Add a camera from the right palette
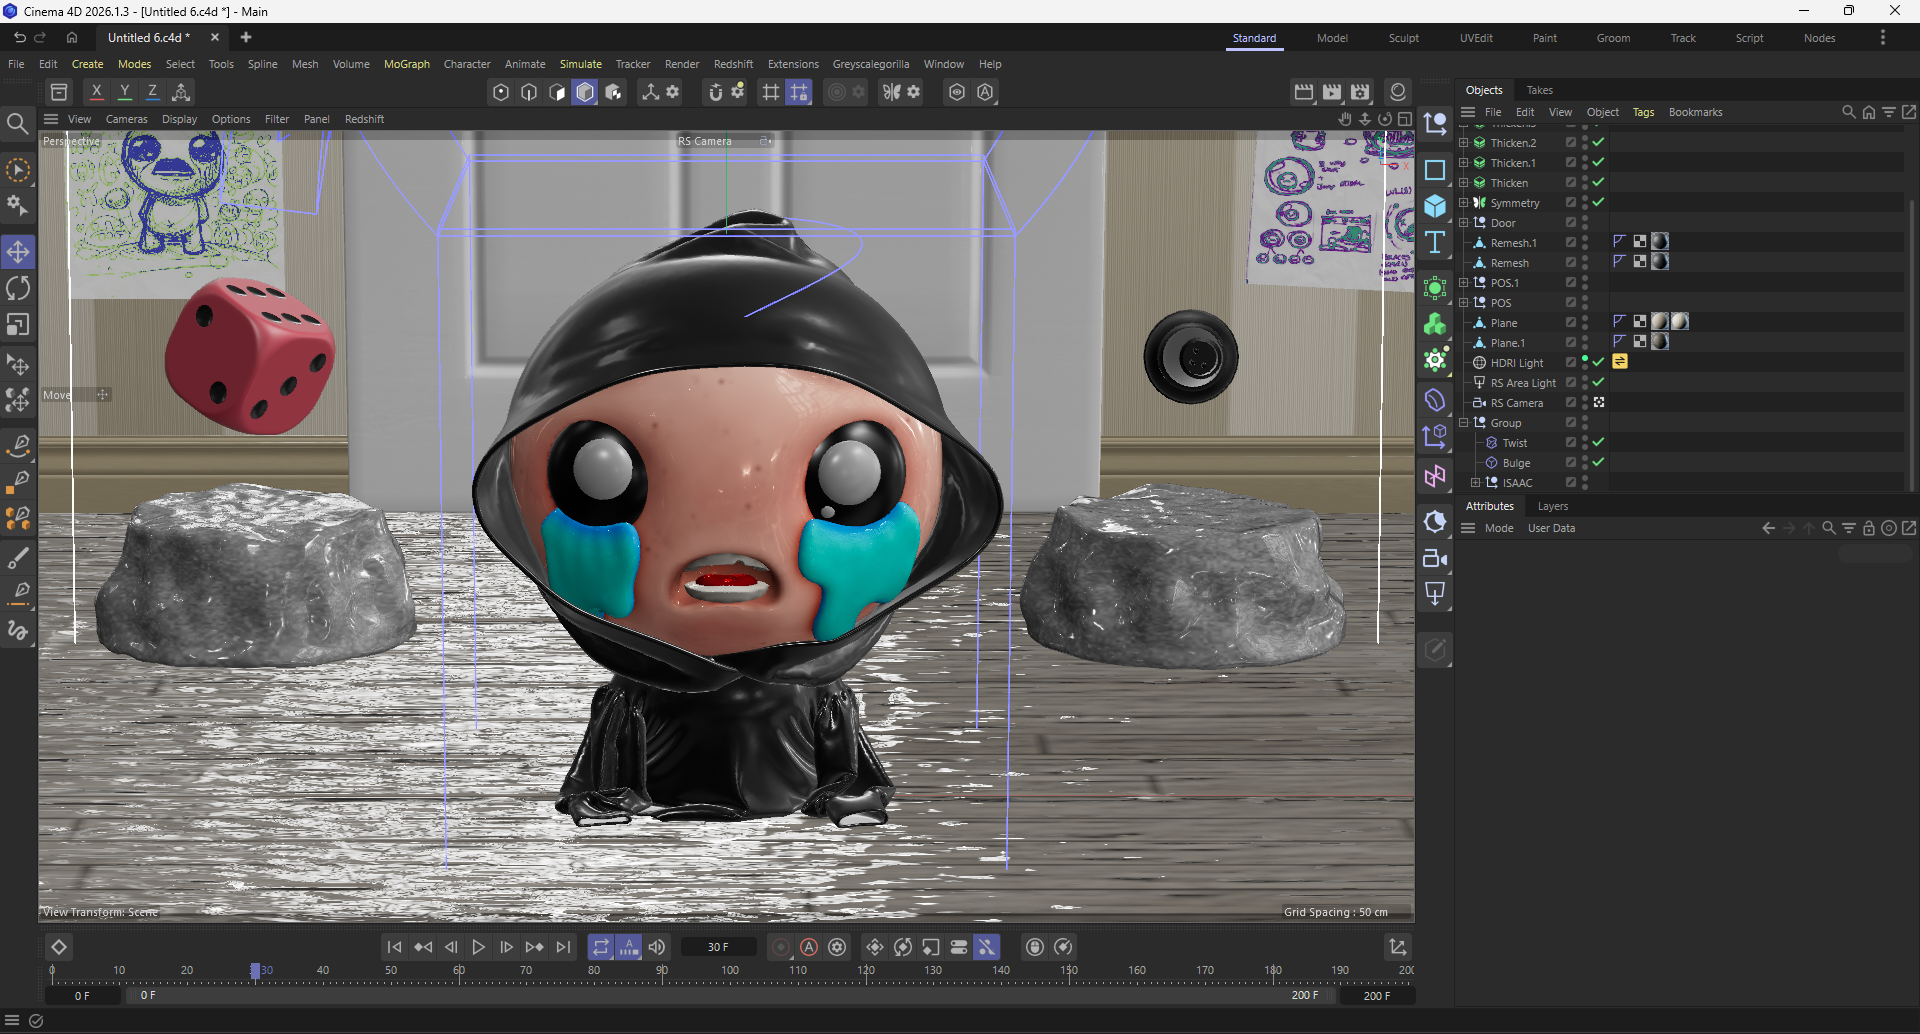Image resolution: width=1920 pixels, height=1034 pixels. (x=1435, y=558)
